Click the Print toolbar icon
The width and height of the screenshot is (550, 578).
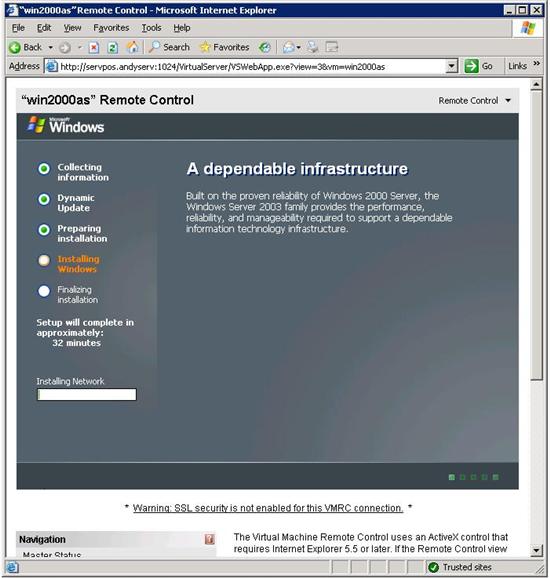pyautogui.click(x=313, y=47)
